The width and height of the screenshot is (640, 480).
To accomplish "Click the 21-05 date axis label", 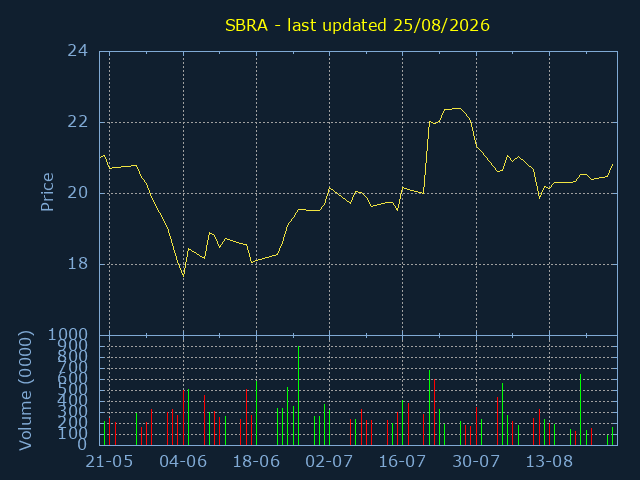I will tap(109, 462).
